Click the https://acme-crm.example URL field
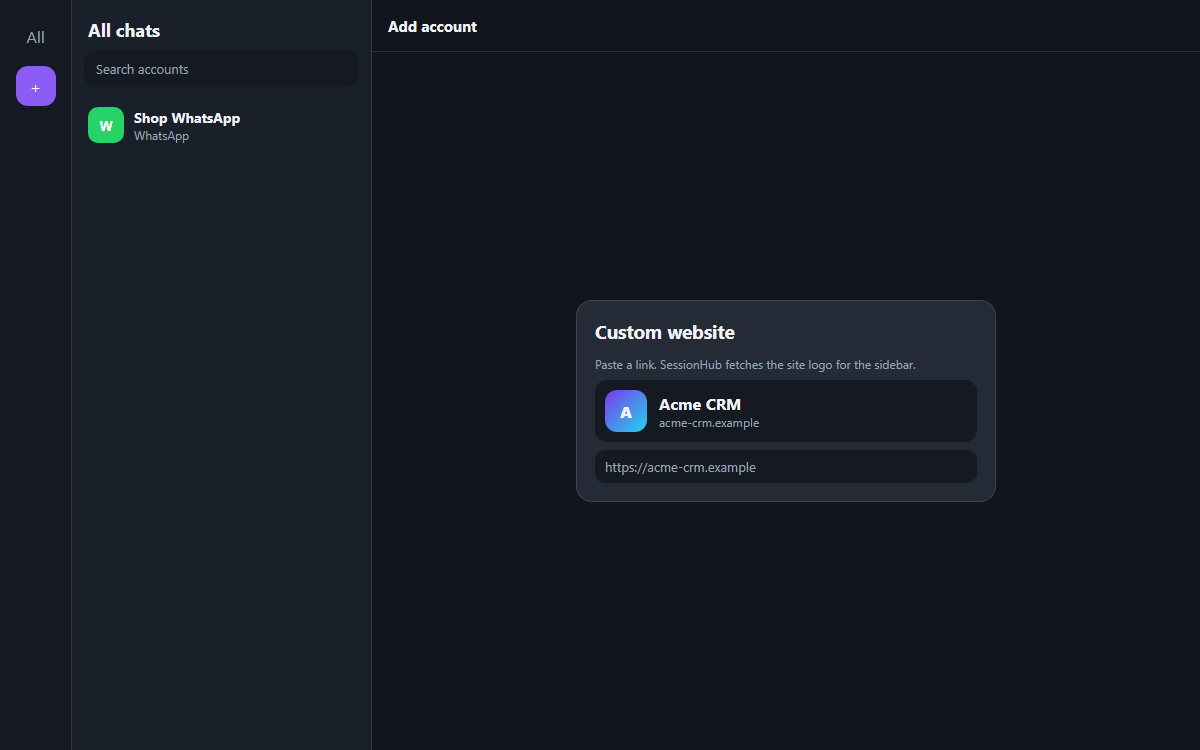Viewport: 1200px width, 750px height. click(x=786, y=467)
